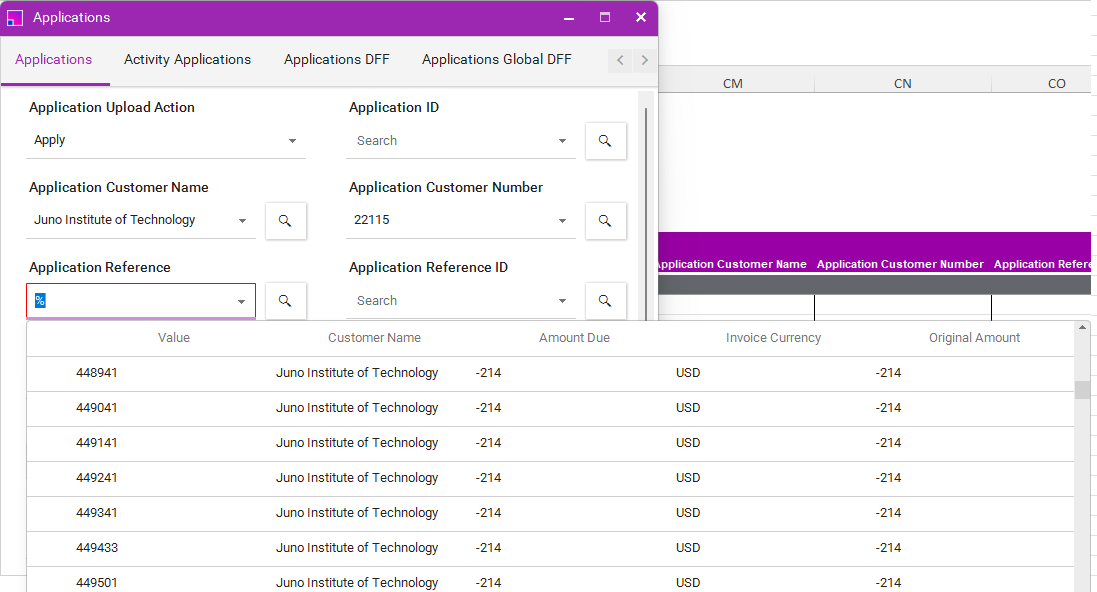Select the row with value 449141

pyautogui.click(x=551, y=443)
